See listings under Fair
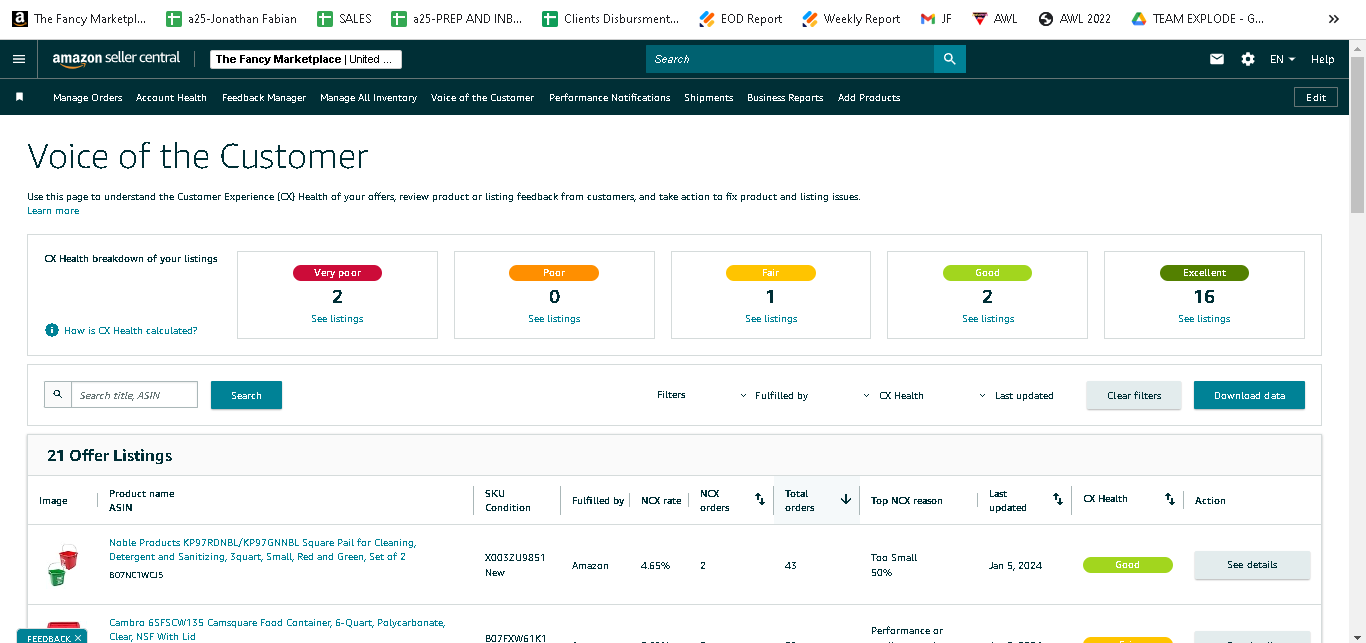 pos(771,319)
